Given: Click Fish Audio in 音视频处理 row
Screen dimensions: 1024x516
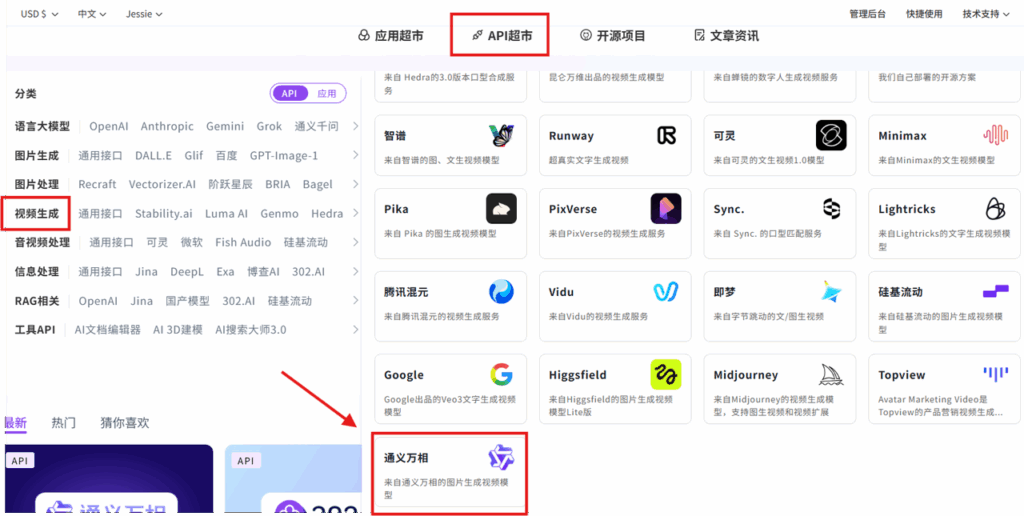Looking at the screenshot, I should [x=243, y=242].
